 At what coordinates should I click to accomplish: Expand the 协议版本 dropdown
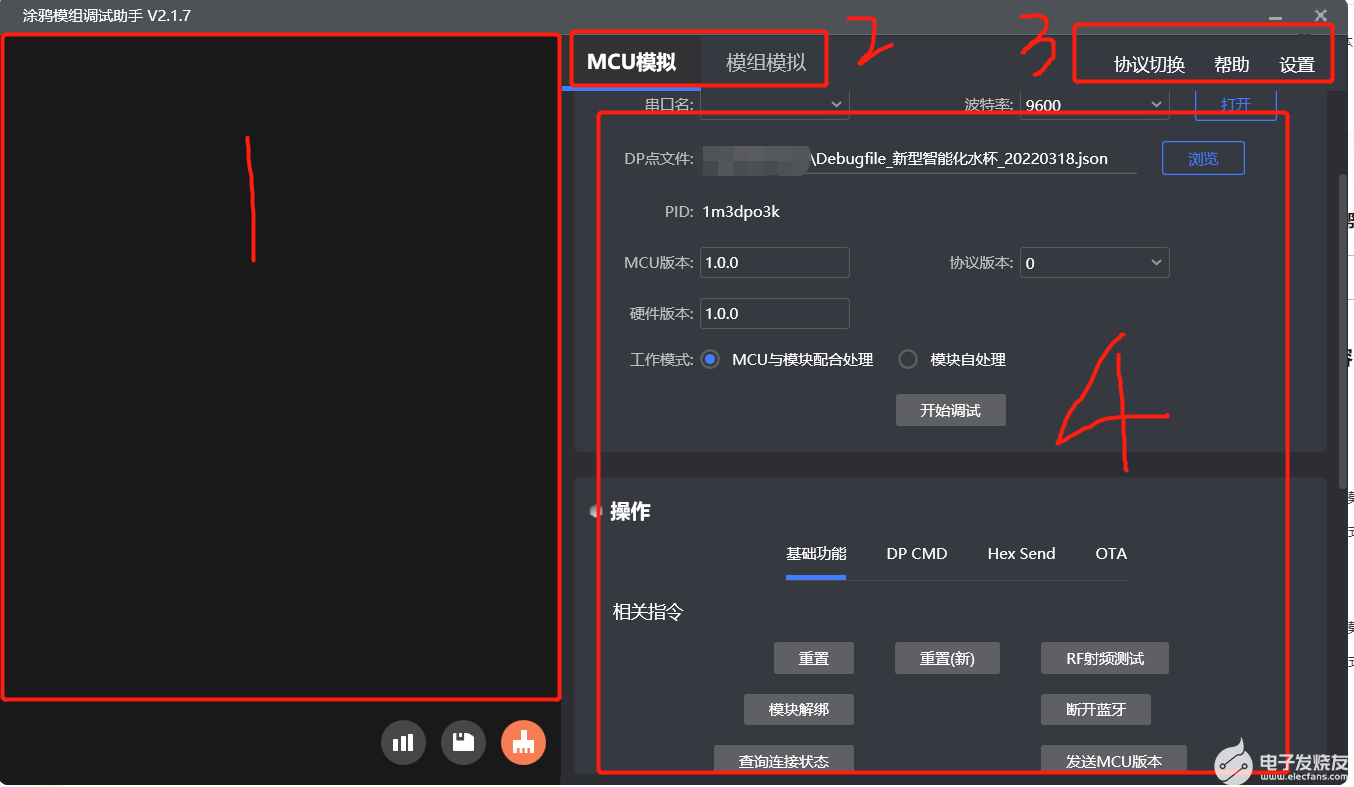(x=1095, y=263)
